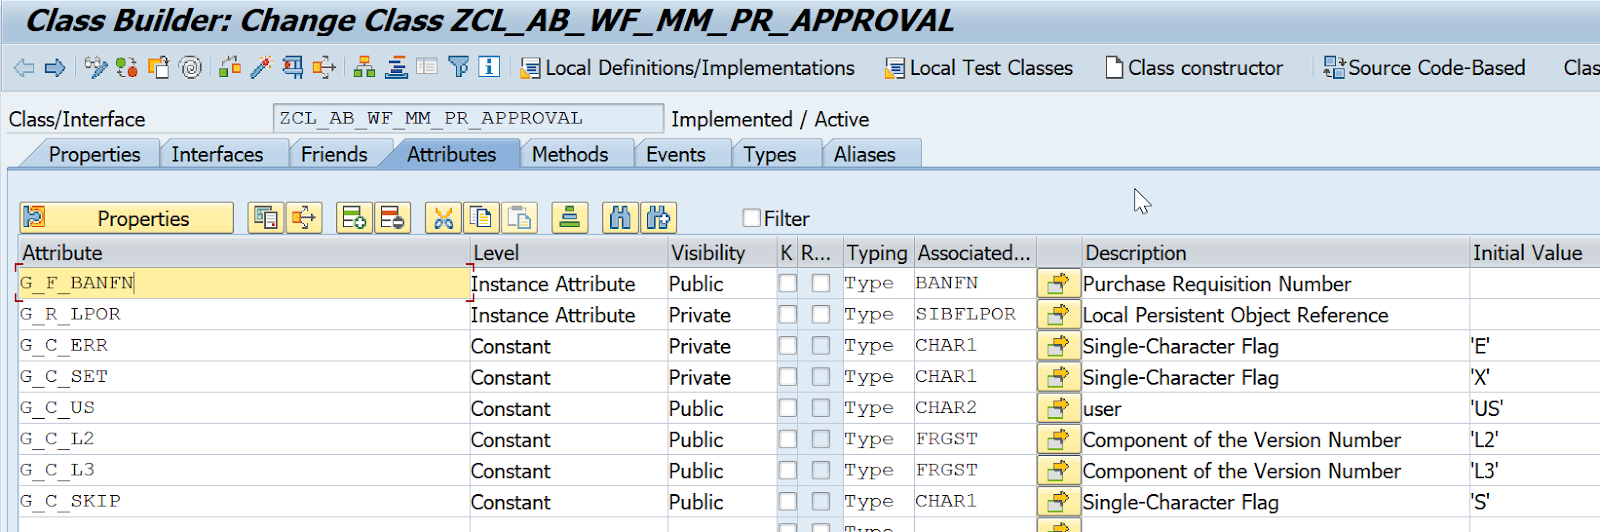This screenshot has height=532, width=1600.
Task: Open class documentation info icon
Action: pos(489,67)
